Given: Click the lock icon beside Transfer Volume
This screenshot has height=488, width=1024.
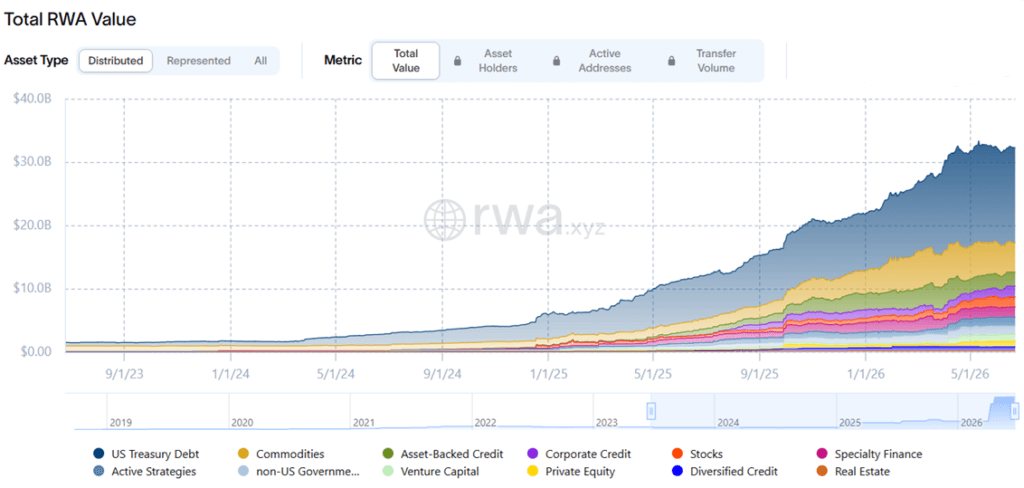Looking at the screenshot, I should coord(671,61).
